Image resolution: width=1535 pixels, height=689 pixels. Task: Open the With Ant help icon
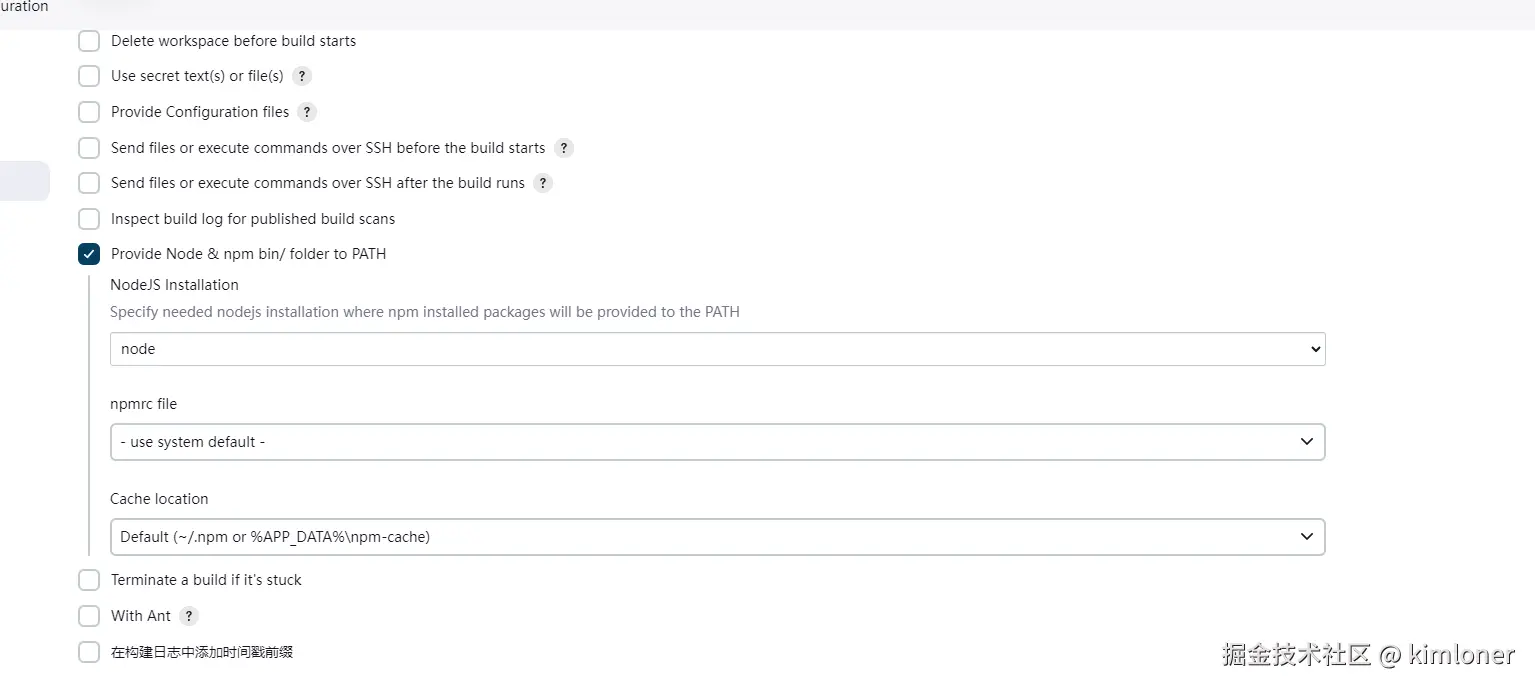(x=189, y=616)
